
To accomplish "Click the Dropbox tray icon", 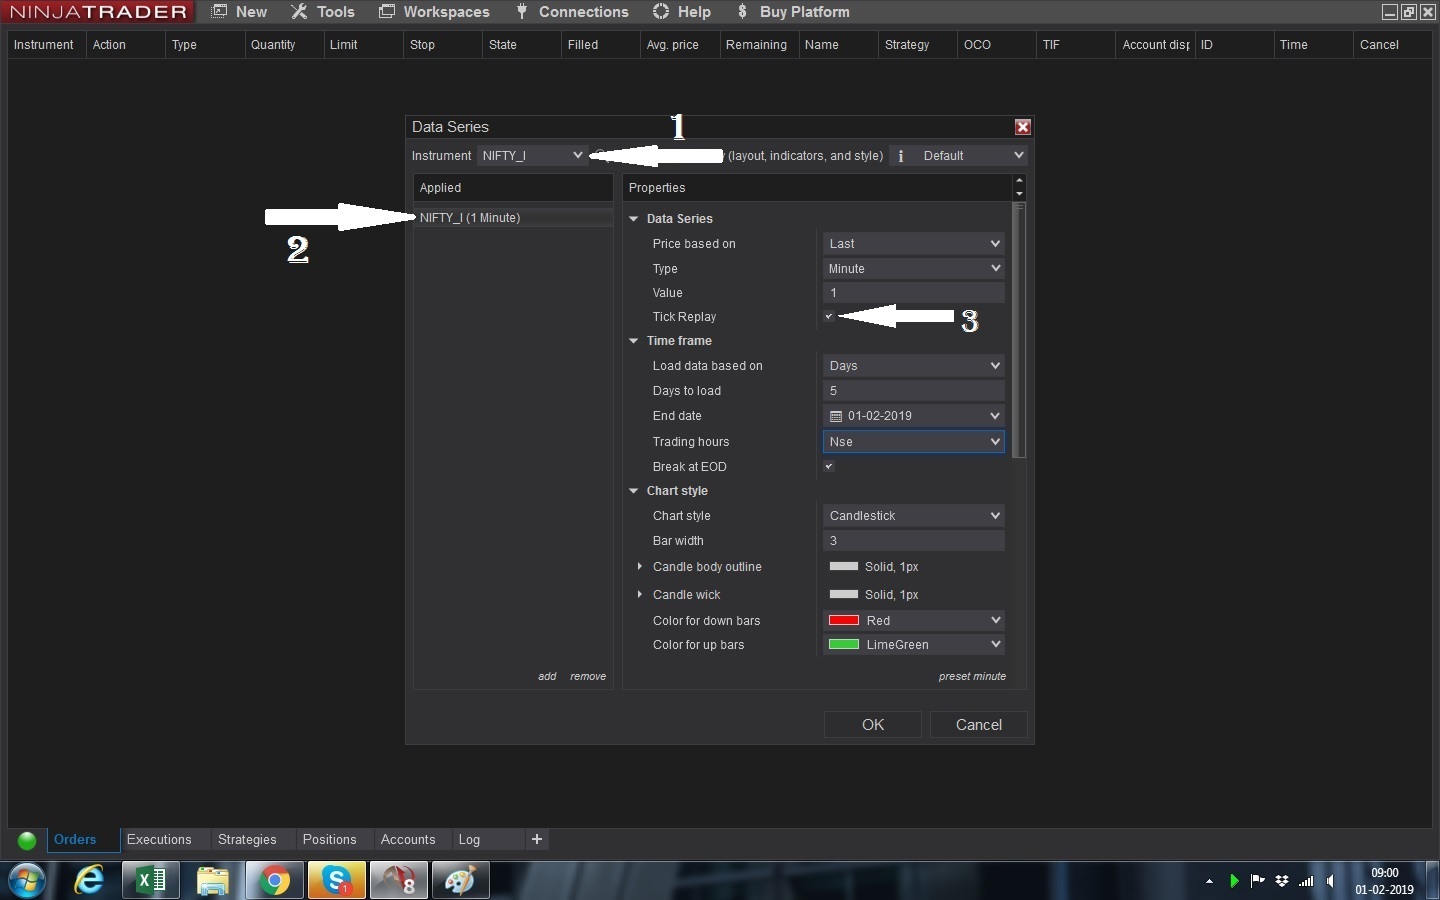I will pyautogui.click(x=1282, y=881).
